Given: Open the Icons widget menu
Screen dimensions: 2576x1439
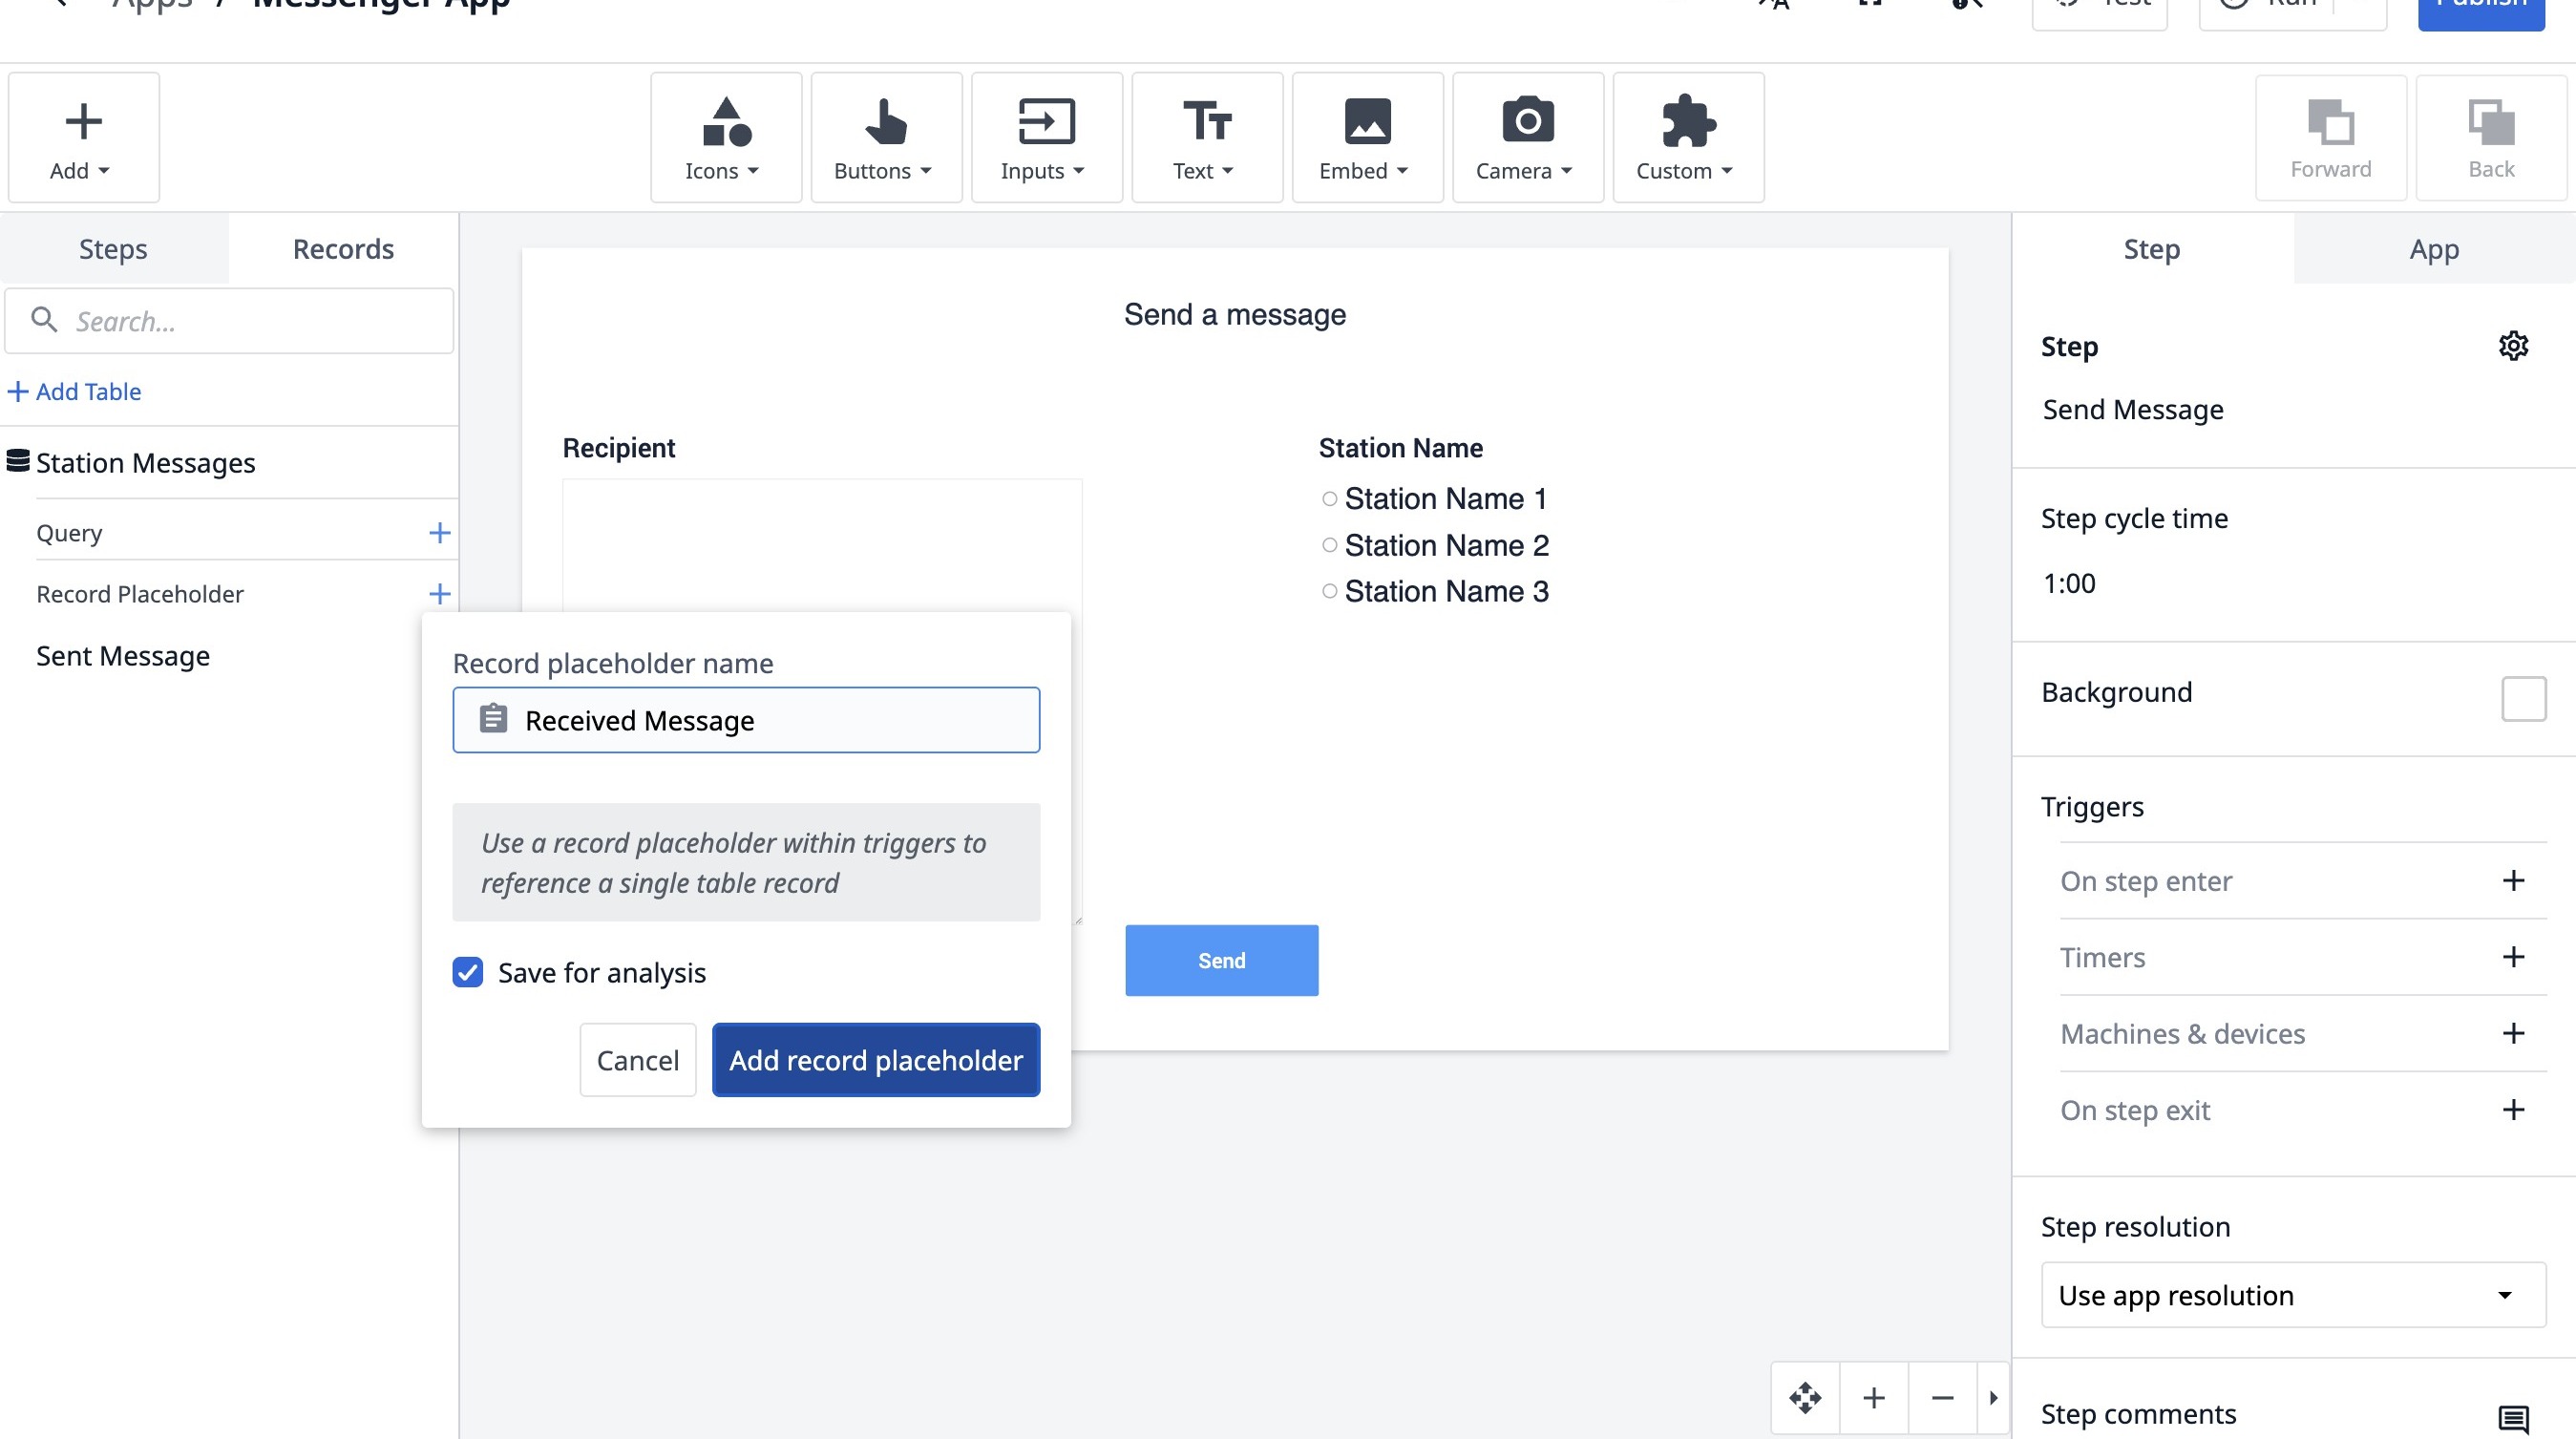Looking at the screenshot, I should 725,138.
